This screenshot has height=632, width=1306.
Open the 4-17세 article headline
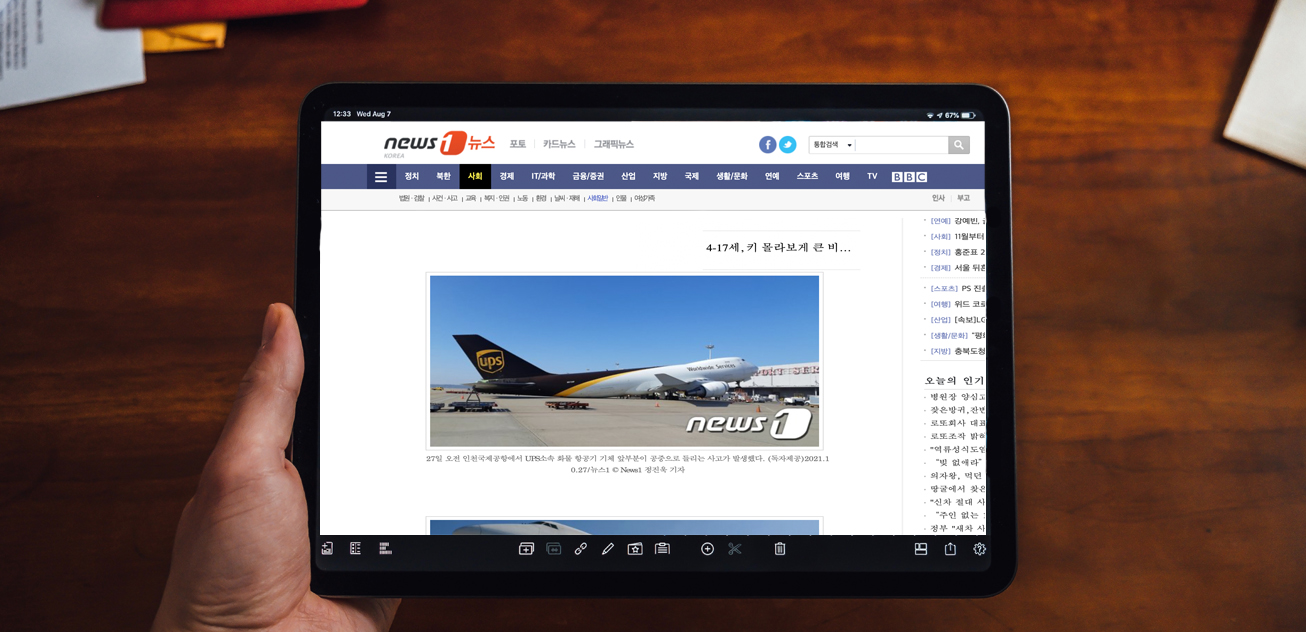778,248
